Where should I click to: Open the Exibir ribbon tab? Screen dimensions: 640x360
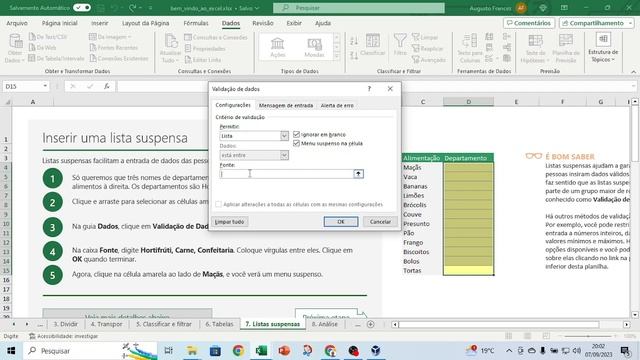tap(294, 23)
